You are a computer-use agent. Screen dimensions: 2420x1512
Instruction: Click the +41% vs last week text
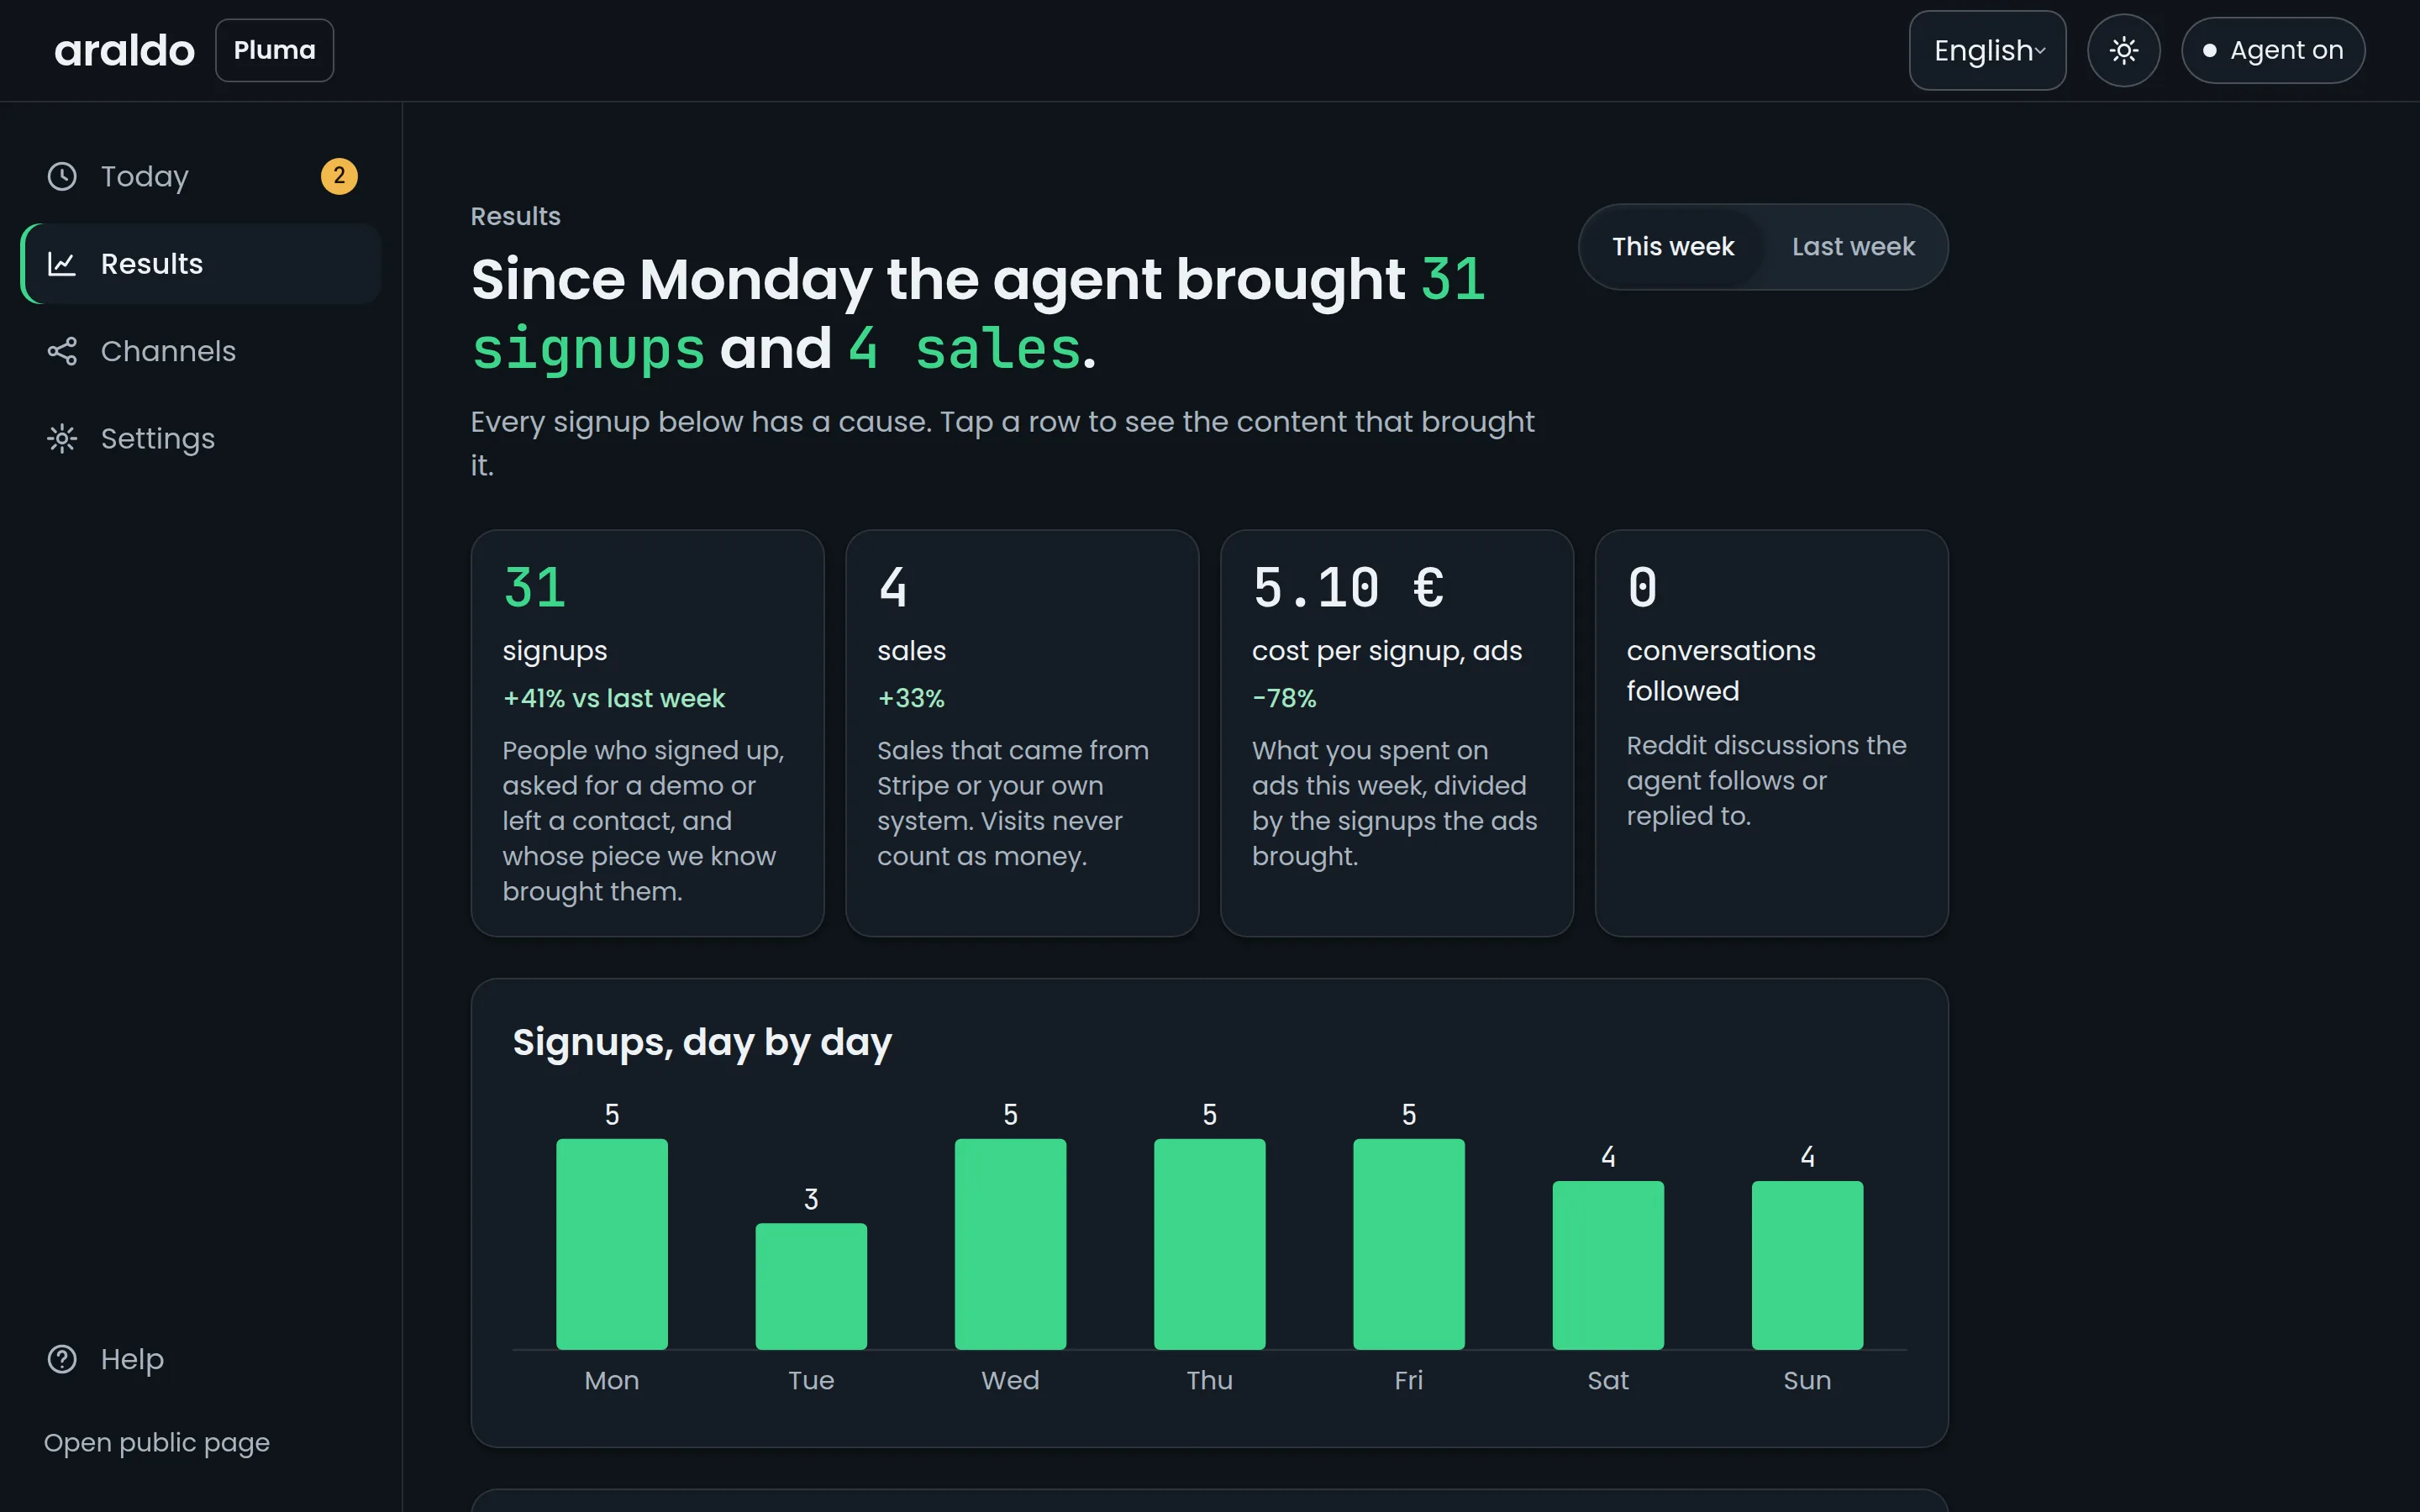pyautogui.click(x=614, y=698)
